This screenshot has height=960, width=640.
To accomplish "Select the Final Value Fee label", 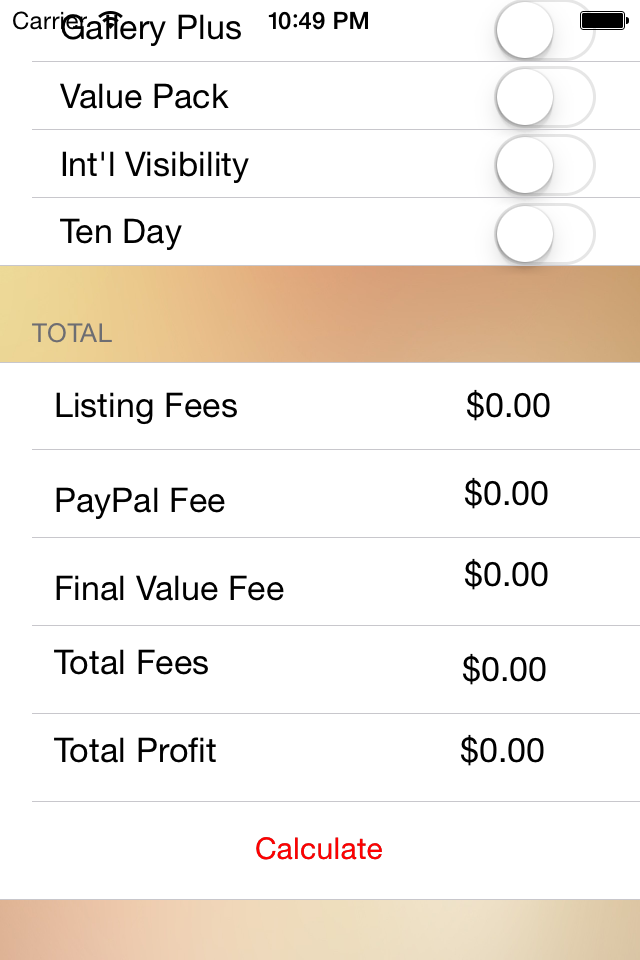I will [x=169, y=588].
